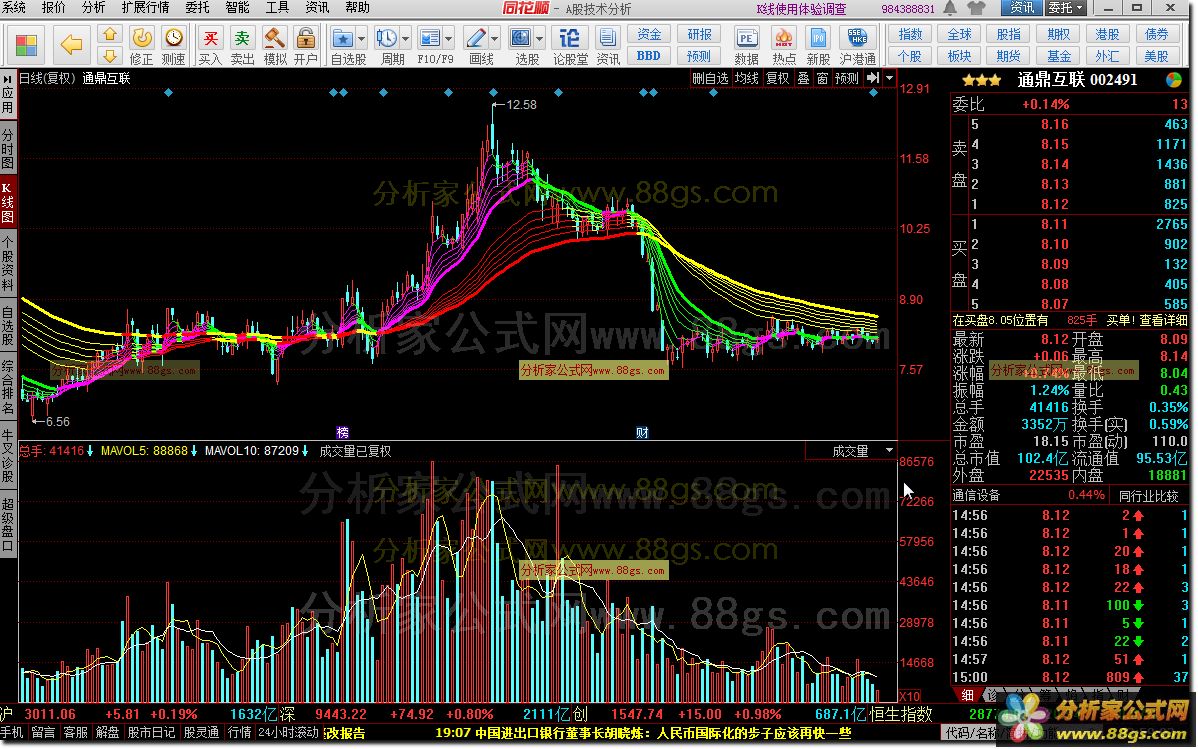
Task: Toggle the 预测 forecast option on chart
Action: click(x=847, y=78)
